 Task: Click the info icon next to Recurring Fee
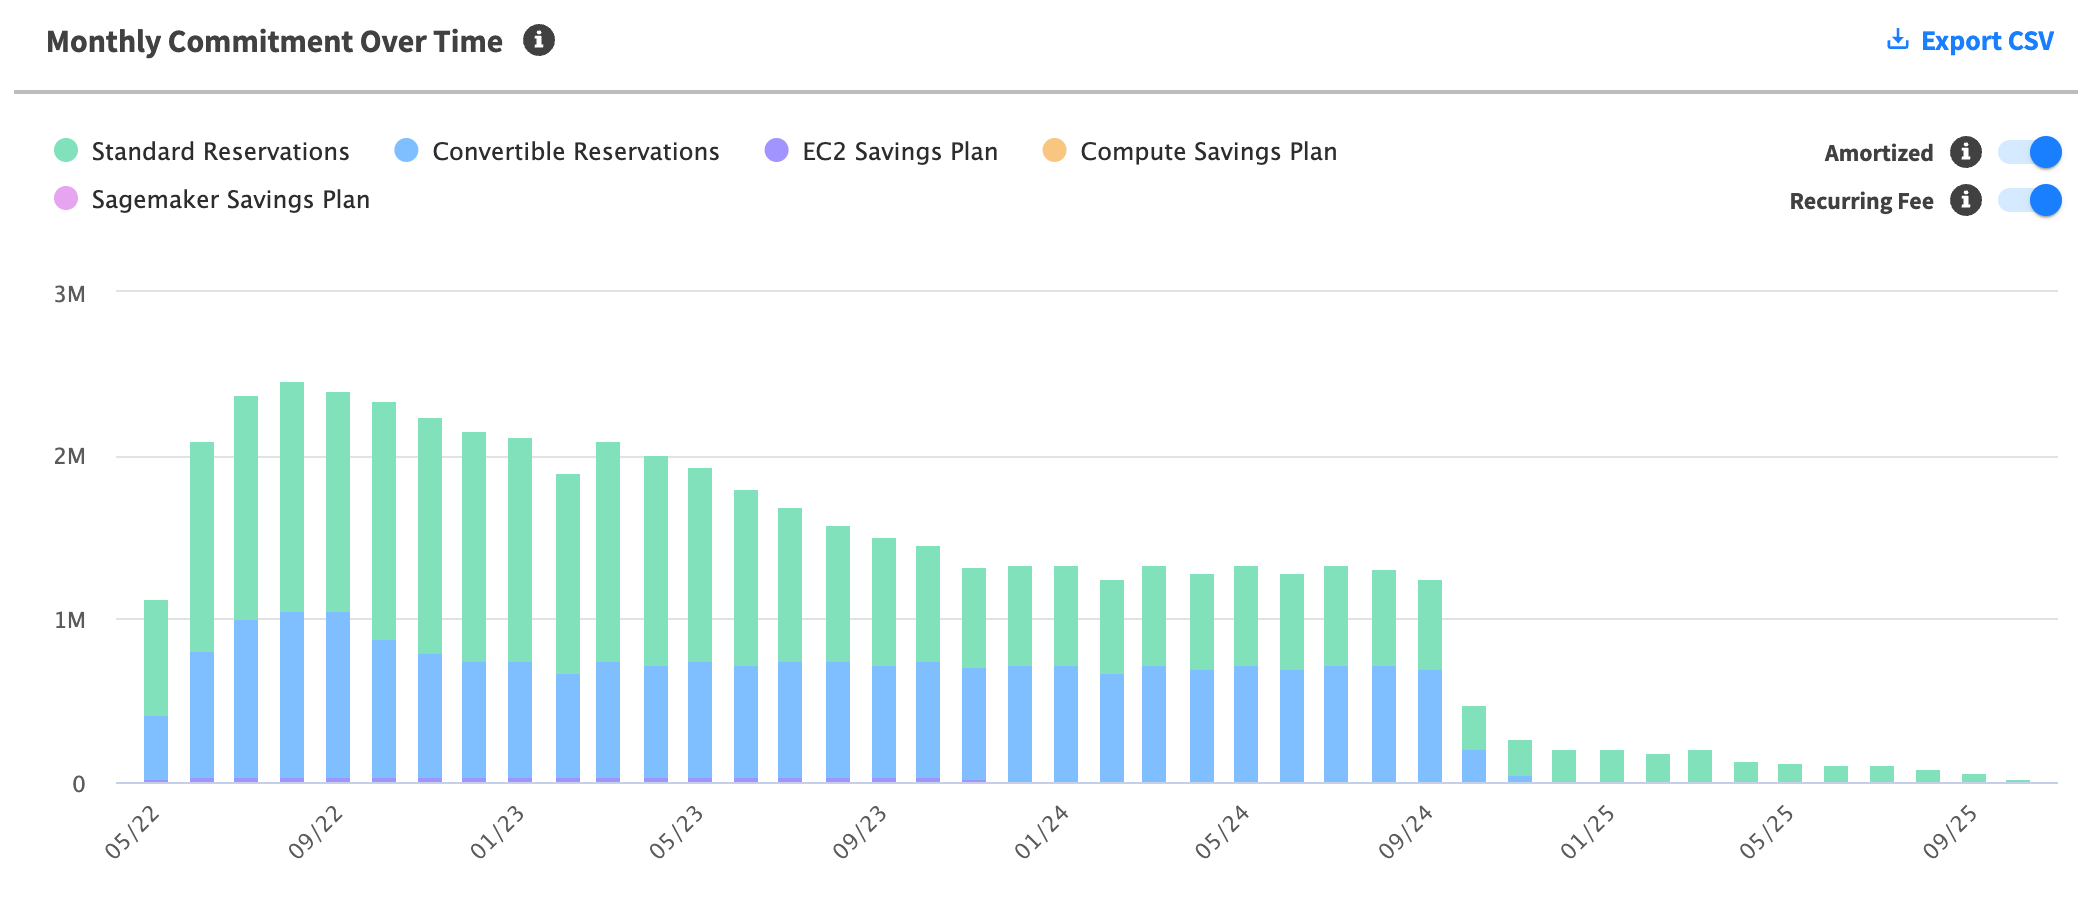(x=1965, y=200)
